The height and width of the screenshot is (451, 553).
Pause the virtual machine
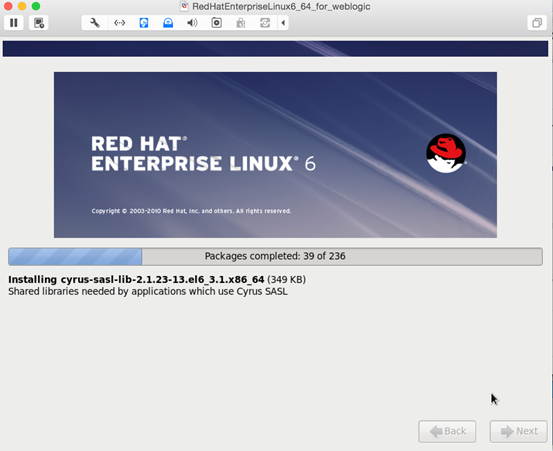(x=14, y=23)
